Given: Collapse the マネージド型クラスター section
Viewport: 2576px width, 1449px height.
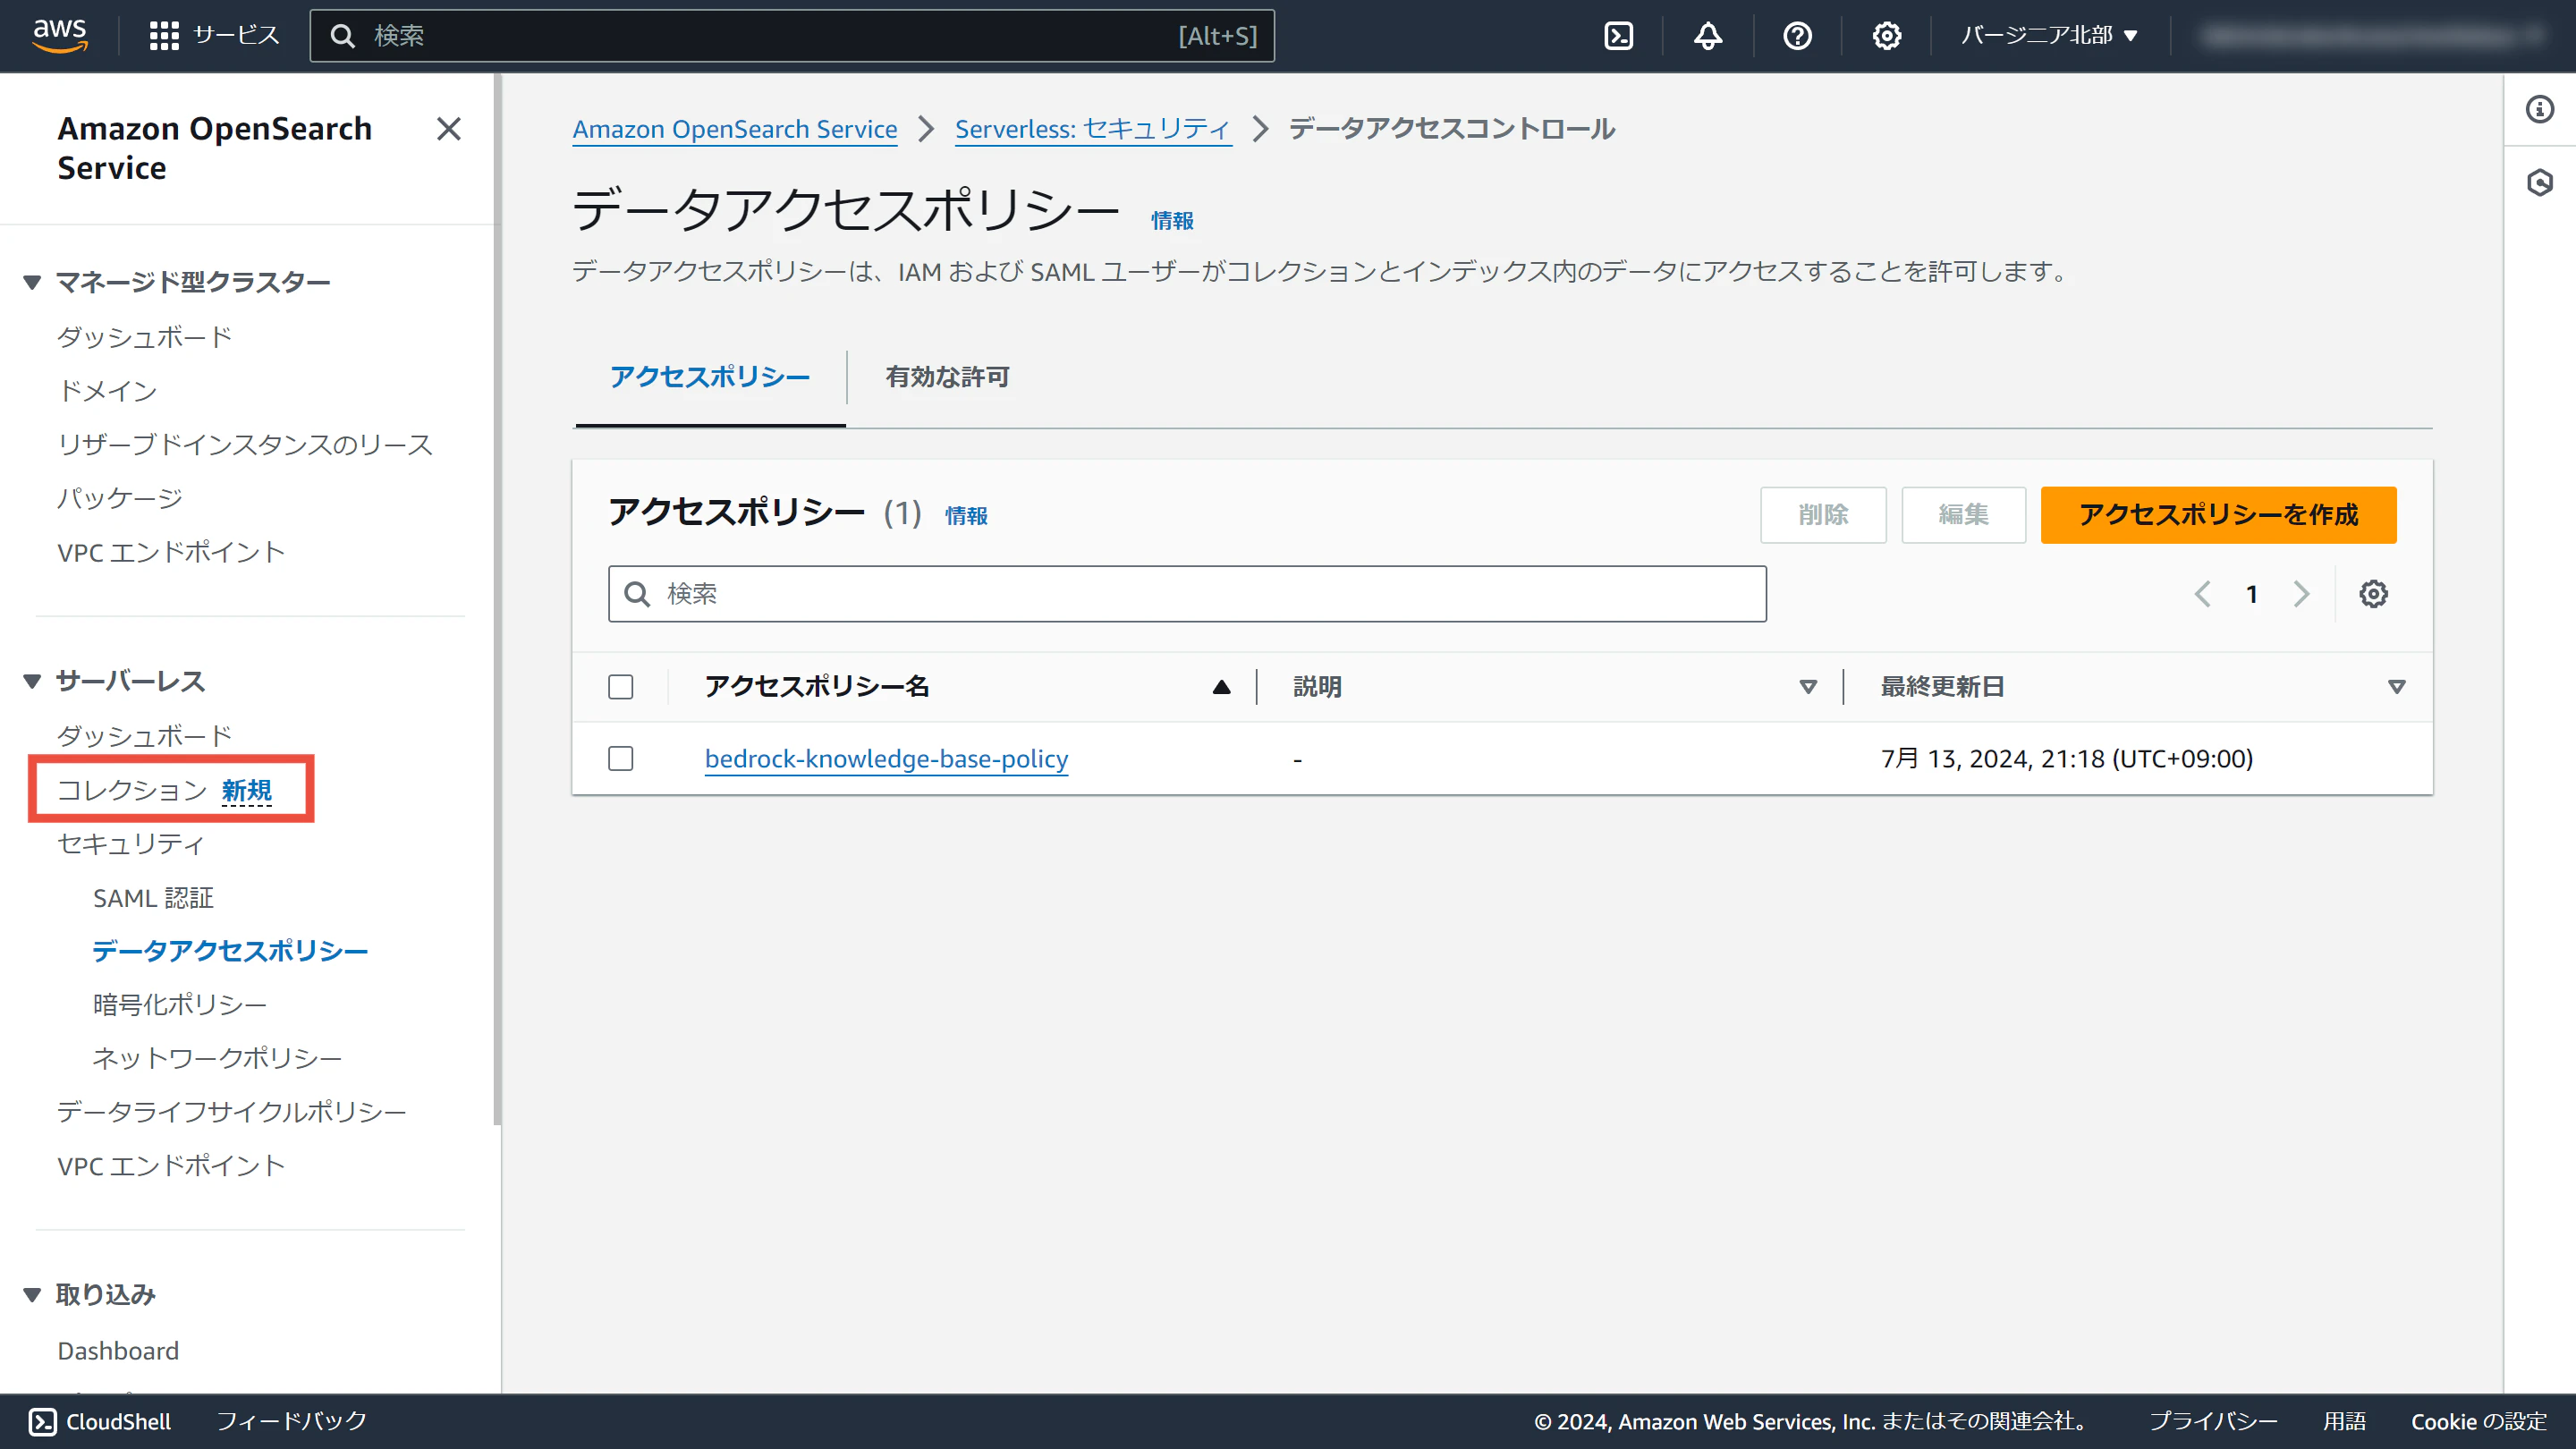Looking at the screenshot, I should click(32, 282).
